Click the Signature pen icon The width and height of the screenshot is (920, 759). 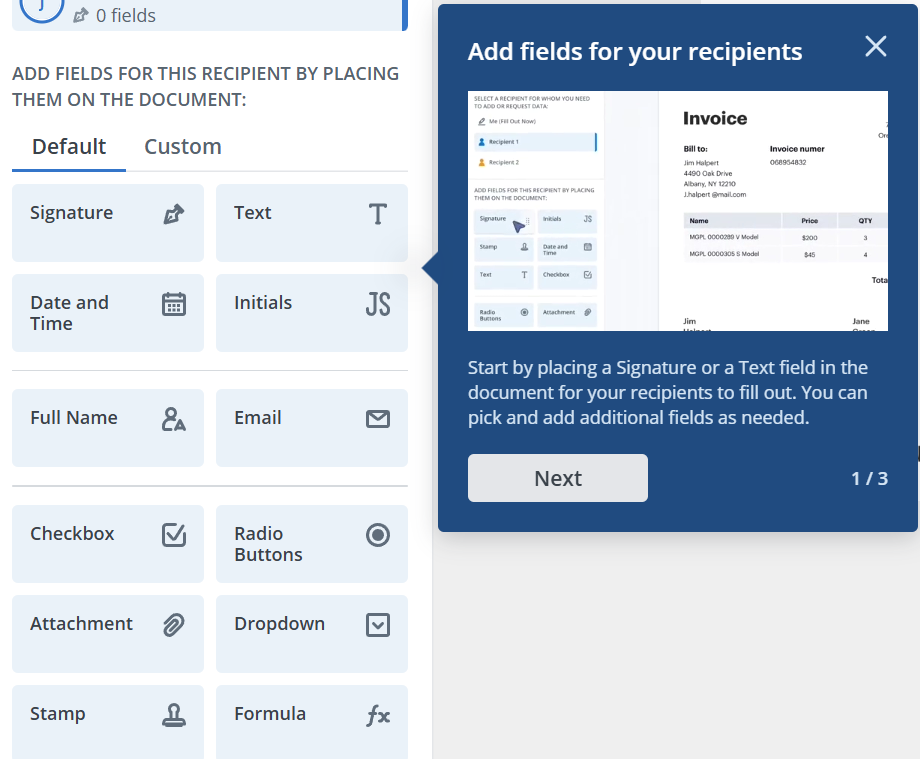(174, 213)
